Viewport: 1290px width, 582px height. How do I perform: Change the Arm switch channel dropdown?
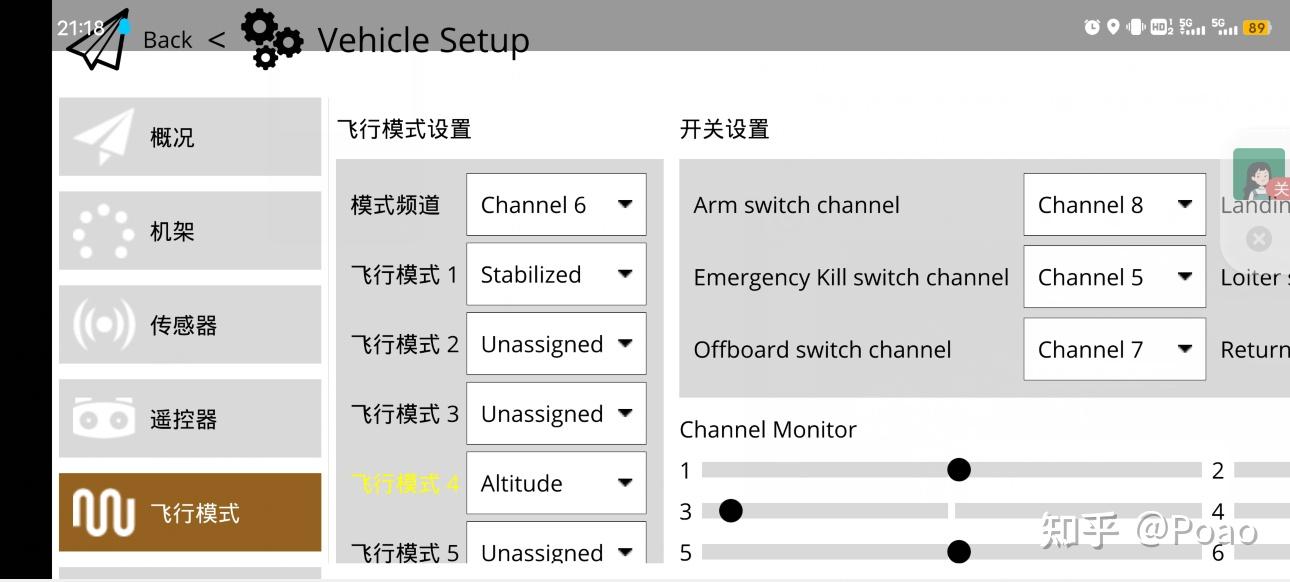point(1114,205)
